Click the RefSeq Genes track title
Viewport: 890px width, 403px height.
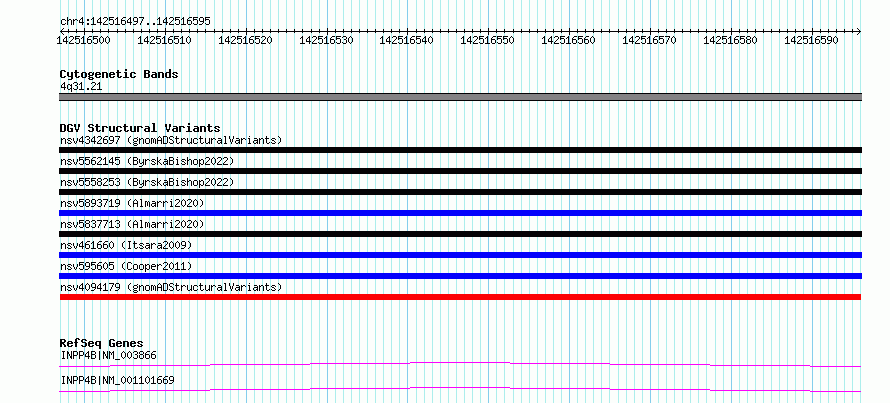coord(102,343)
